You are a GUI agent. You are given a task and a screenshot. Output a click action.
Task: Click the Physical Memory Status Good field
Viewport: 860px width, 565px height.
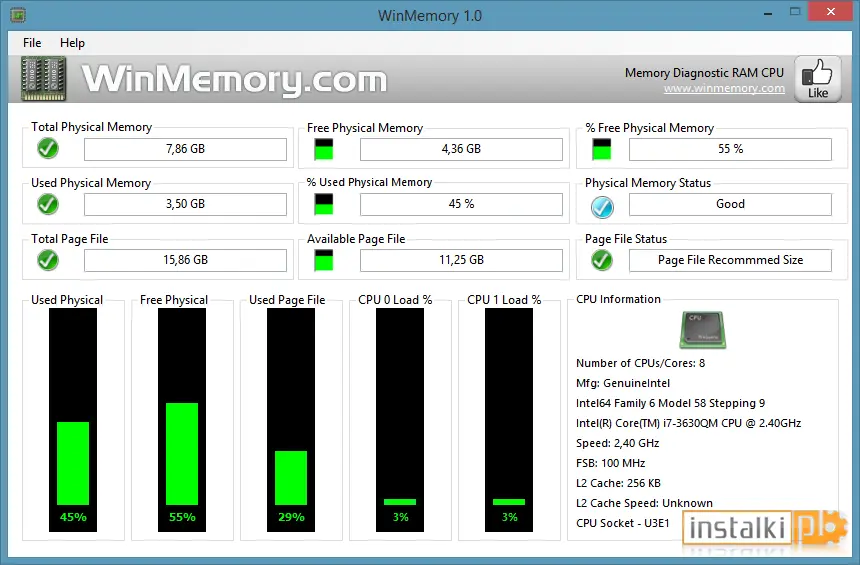[x=730, y=204]
